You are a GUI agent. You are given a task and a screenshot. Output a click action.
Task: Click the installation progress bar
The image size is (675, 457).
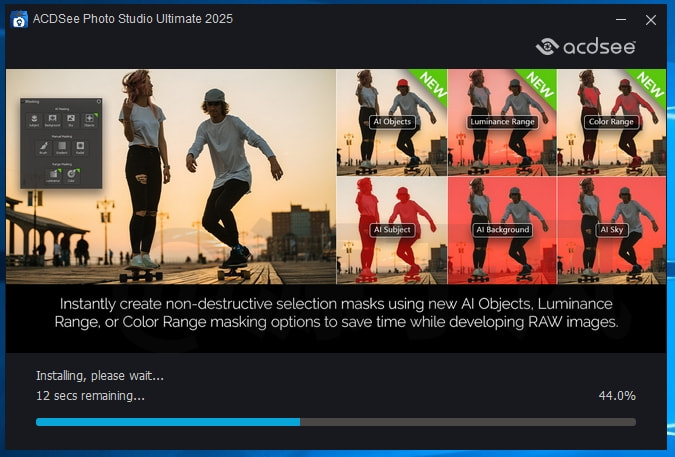click(x=336, y=422)
